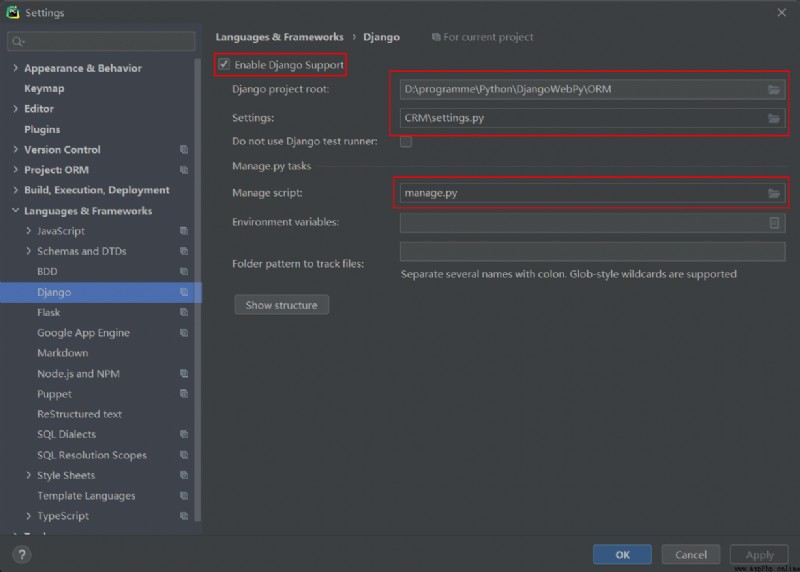800x572 pixels.
Task: Click the PyCharm logo in the title bar
Action: [x=13, y=12]
